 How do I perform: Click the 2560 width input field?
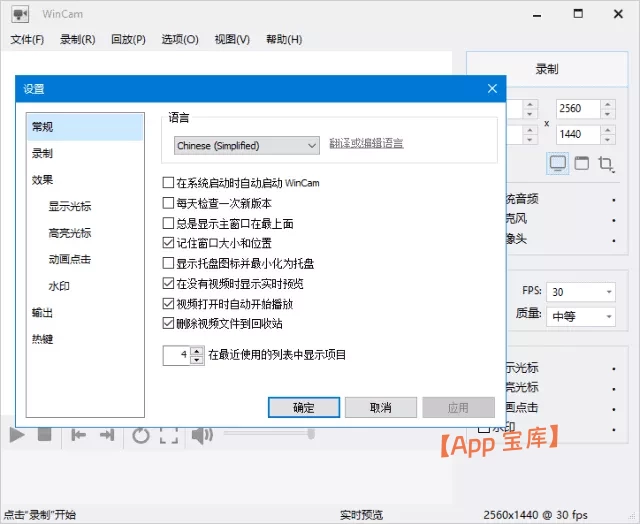(x=578, y=109)
